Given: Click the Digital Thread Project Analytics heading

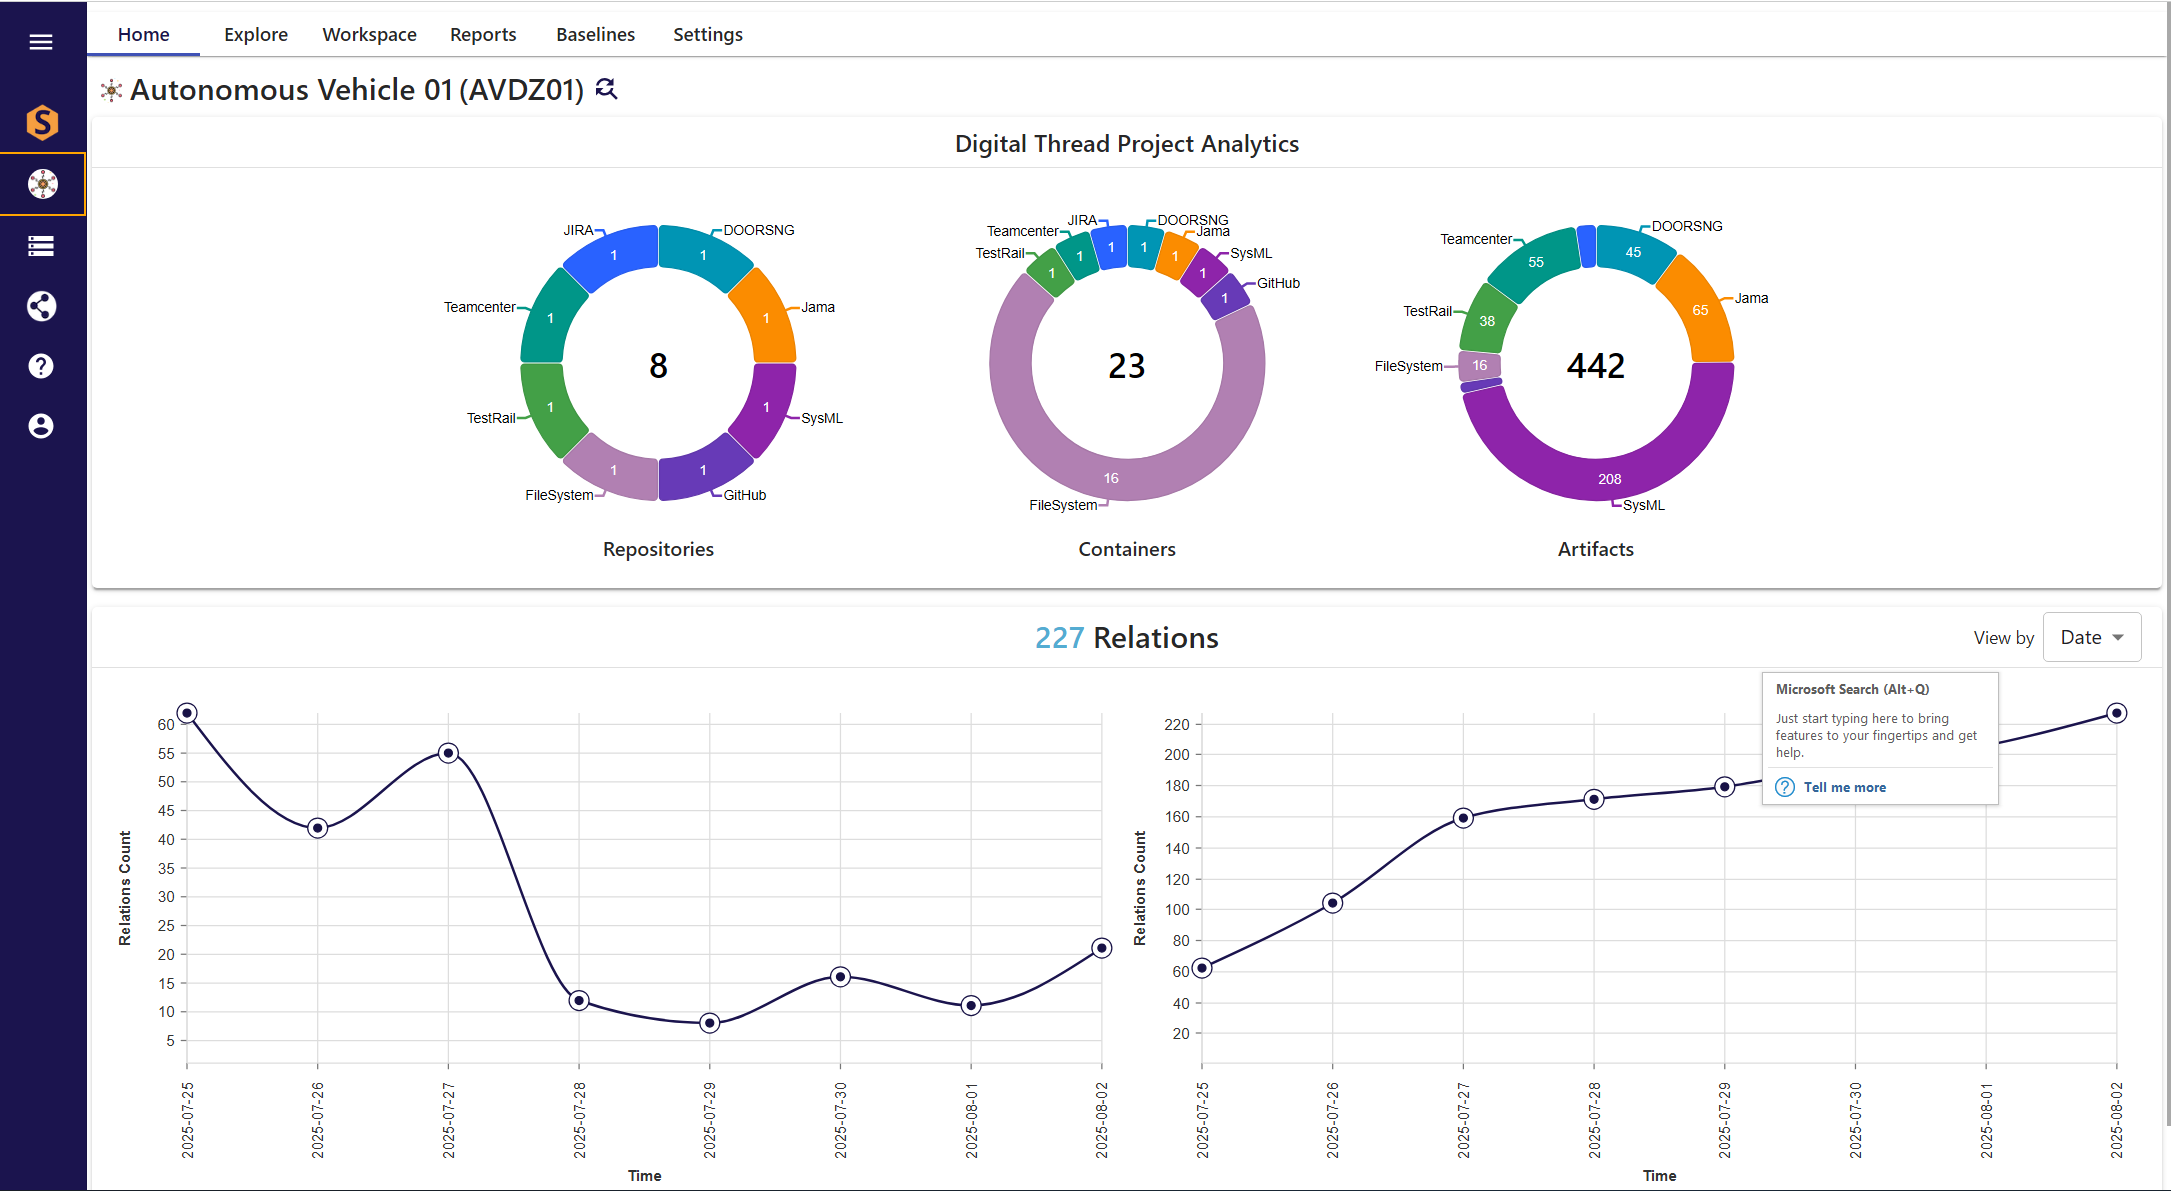Looking at the screenshot, I should point(1127,144).
